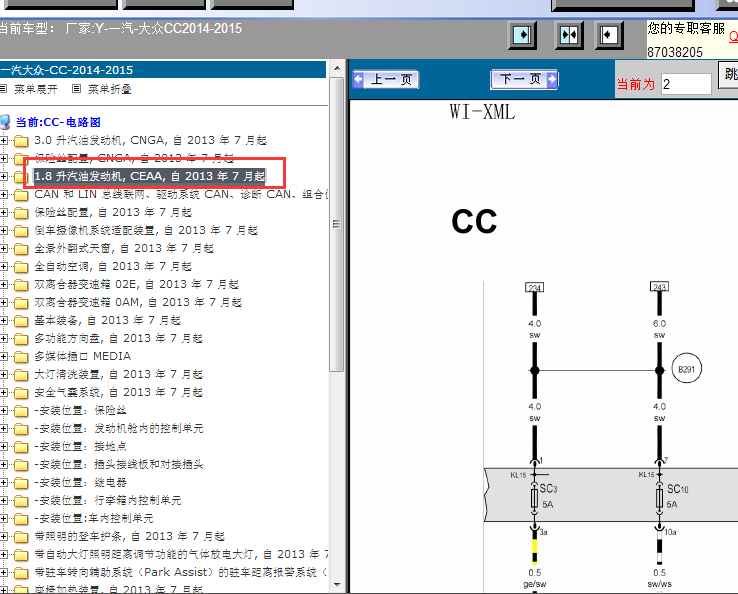The width and height of the screenshot is (738, 594).
Task: Expand the CAN 和 LIN 总线联网 node
Action: (4, 194)
